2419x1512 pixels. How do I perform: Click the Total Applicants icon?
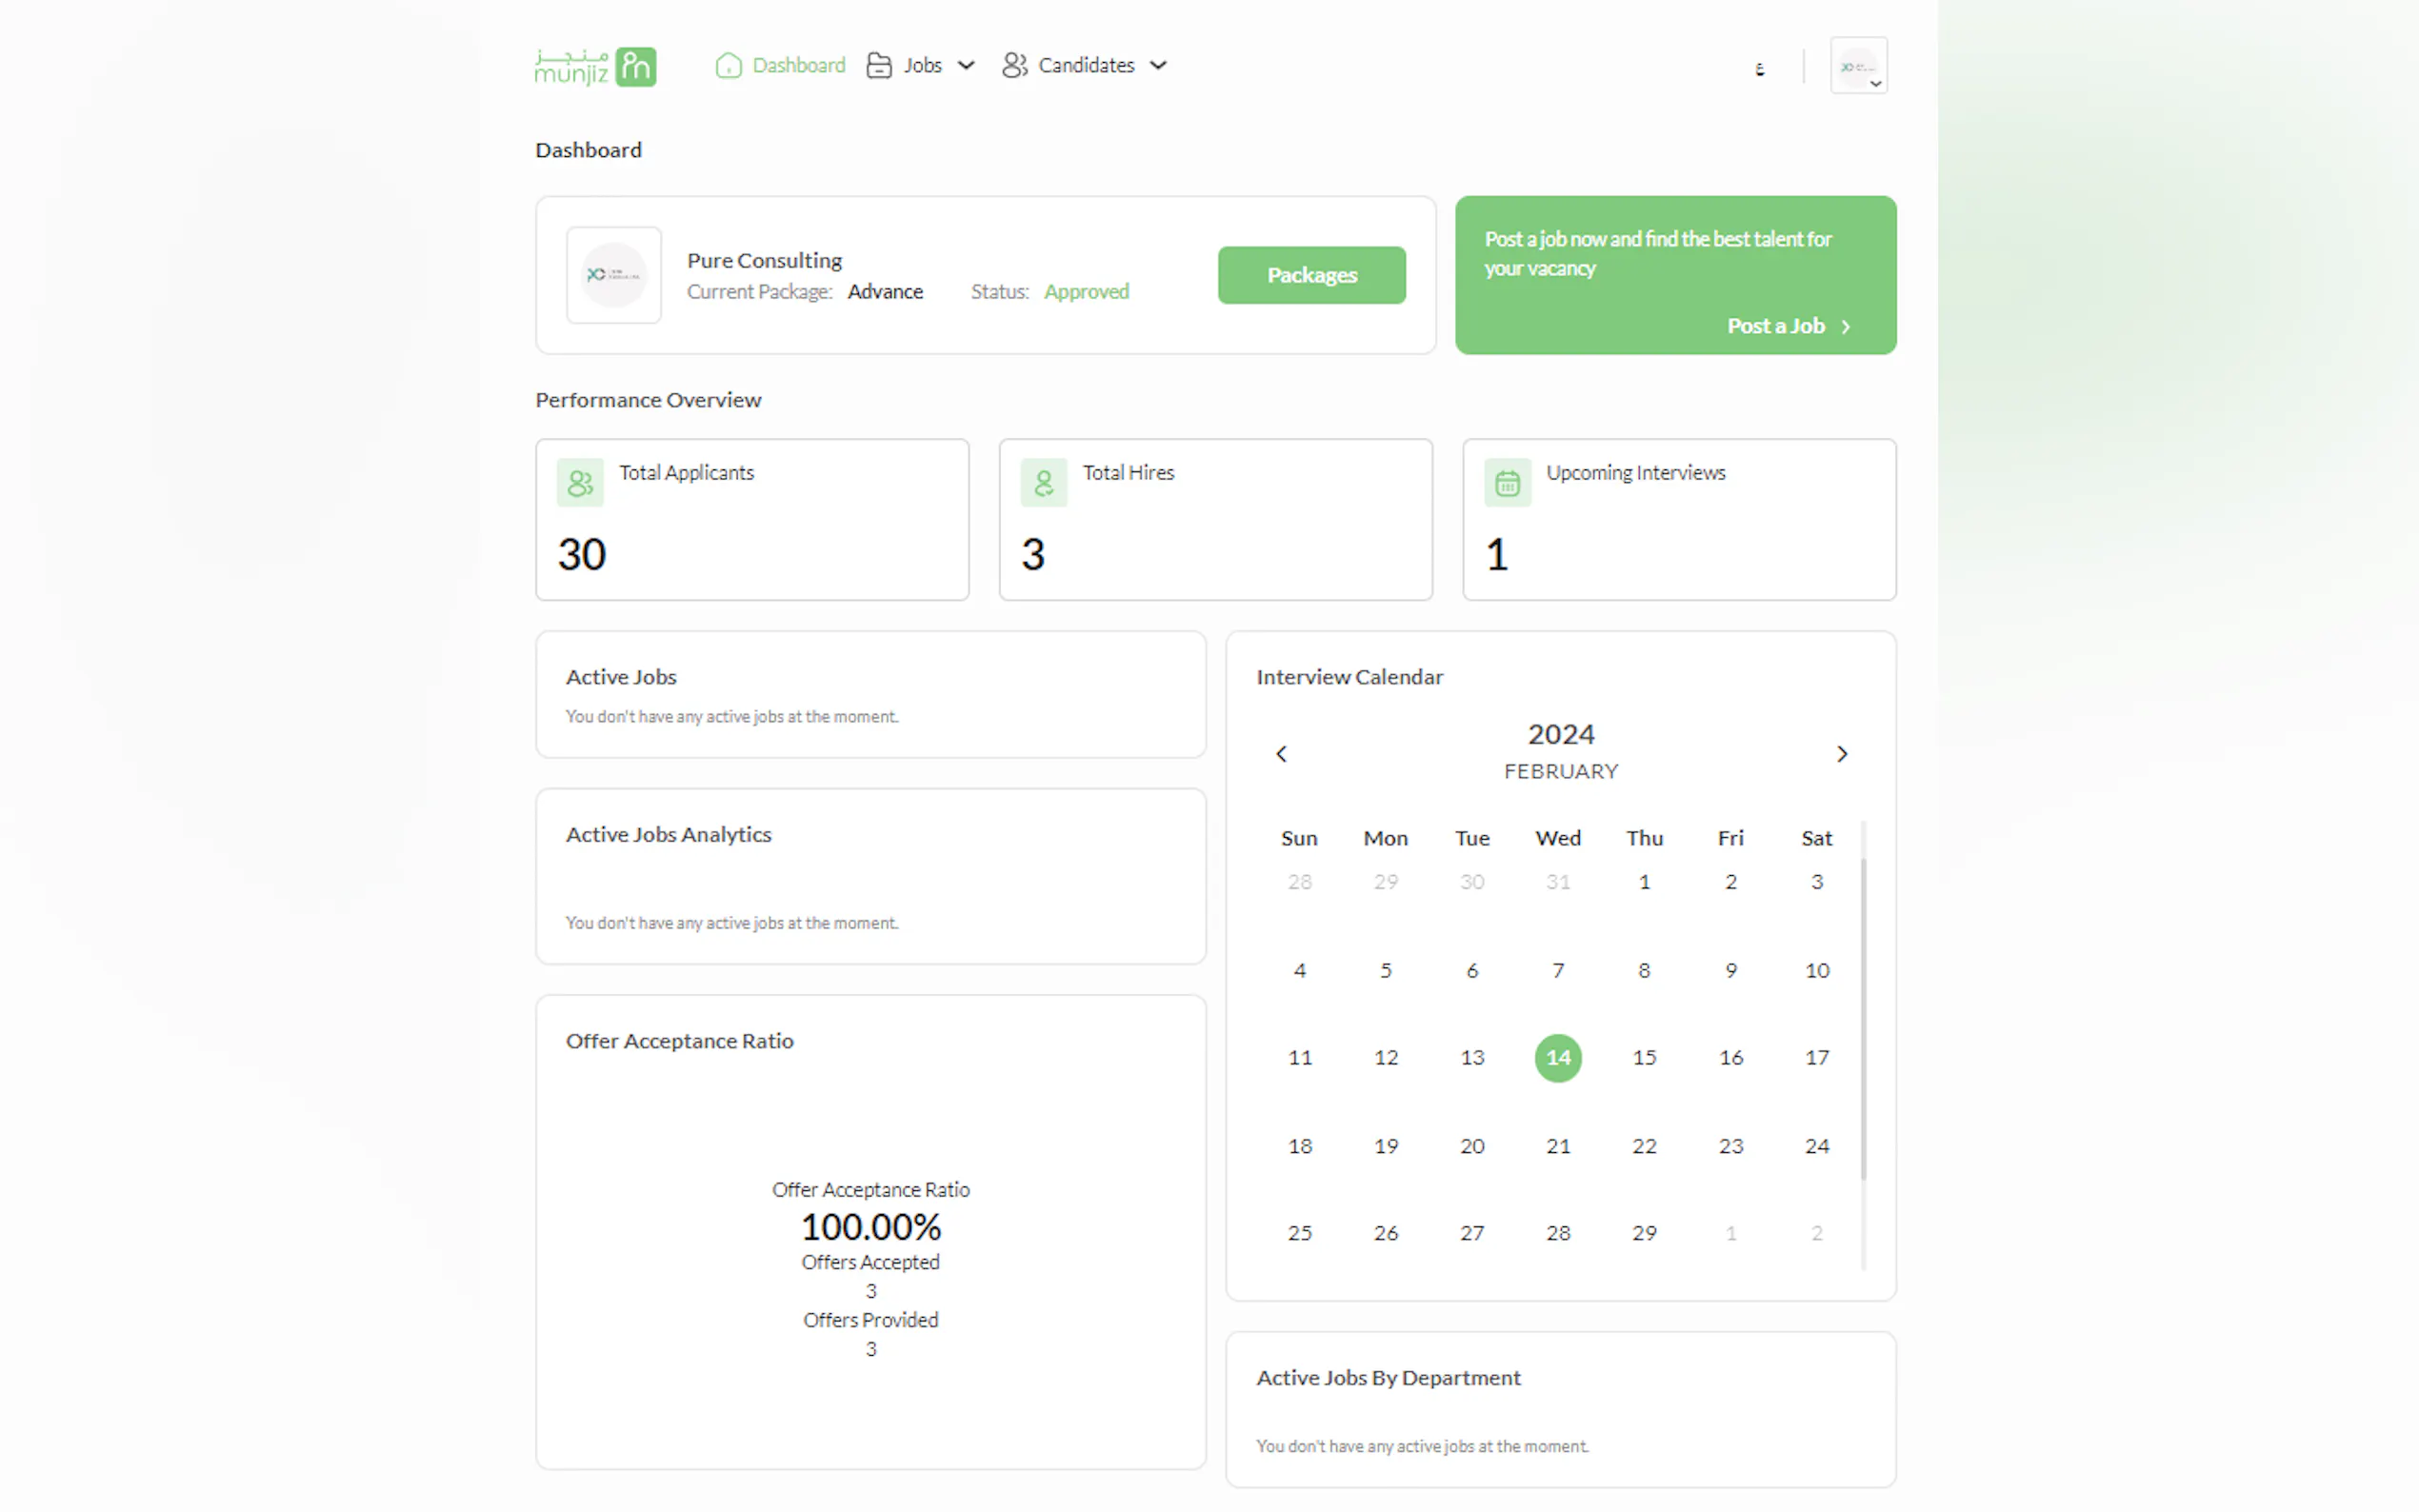(x=580, y=483)
